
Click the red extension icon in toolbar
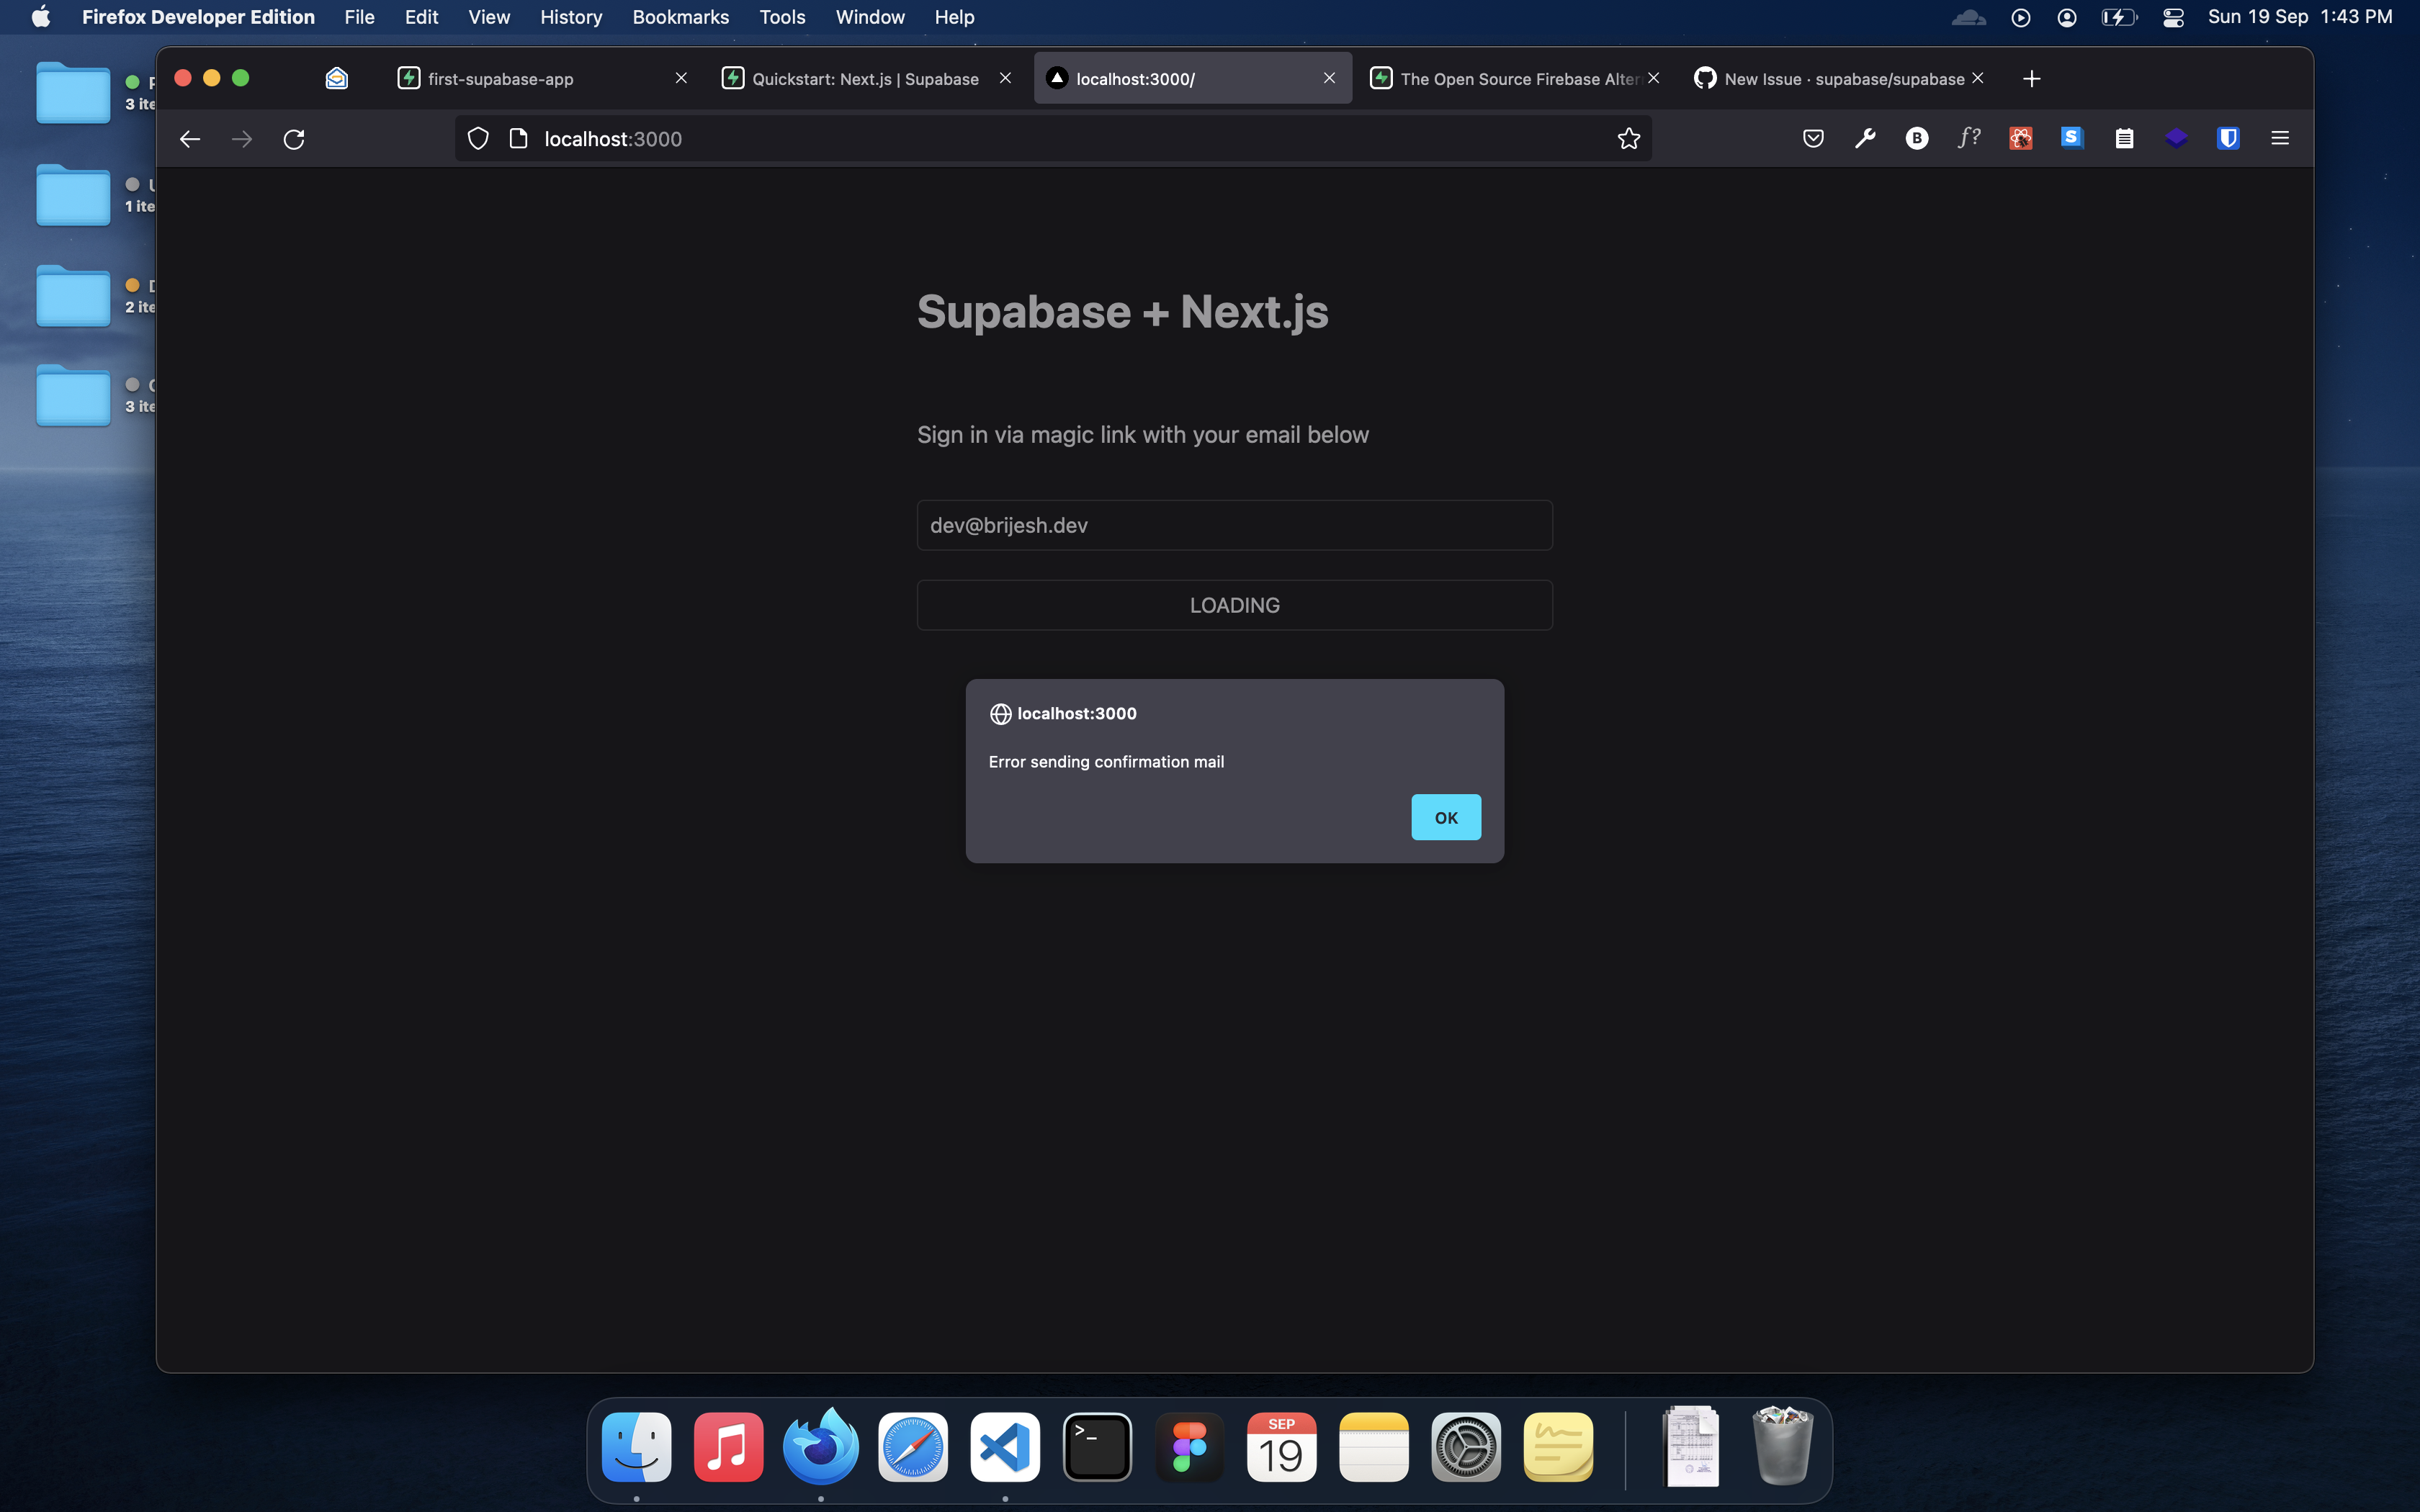click(x=2021, y=139)
